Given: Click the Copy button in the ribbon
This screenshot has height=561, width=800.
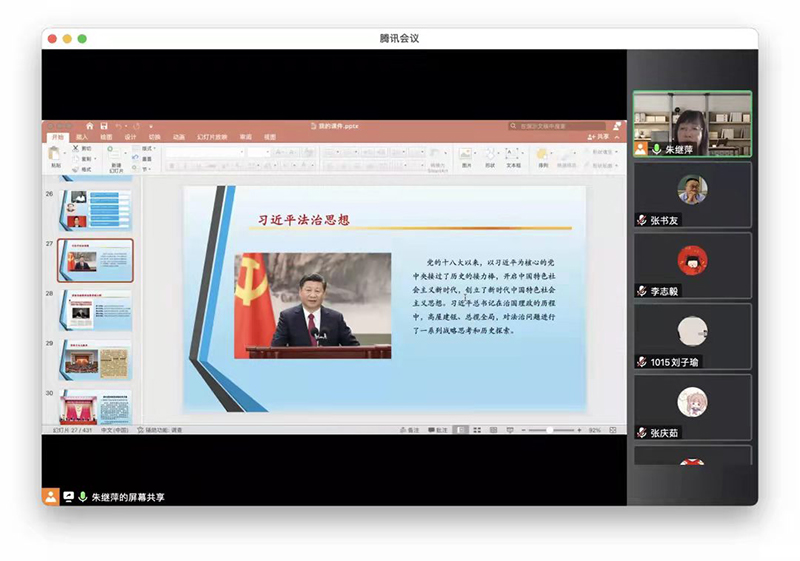Looking at the screenshot, I should (x=83, y=158).
